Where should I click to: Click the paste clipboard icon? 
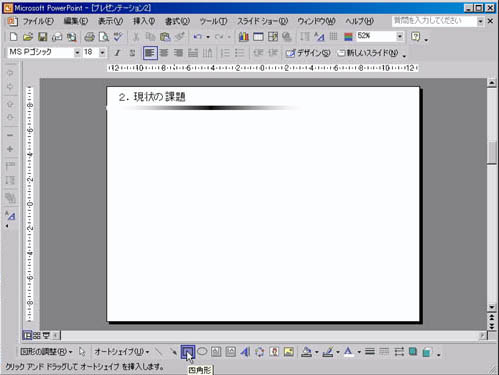pyautogui.click(x=165, y=37)
